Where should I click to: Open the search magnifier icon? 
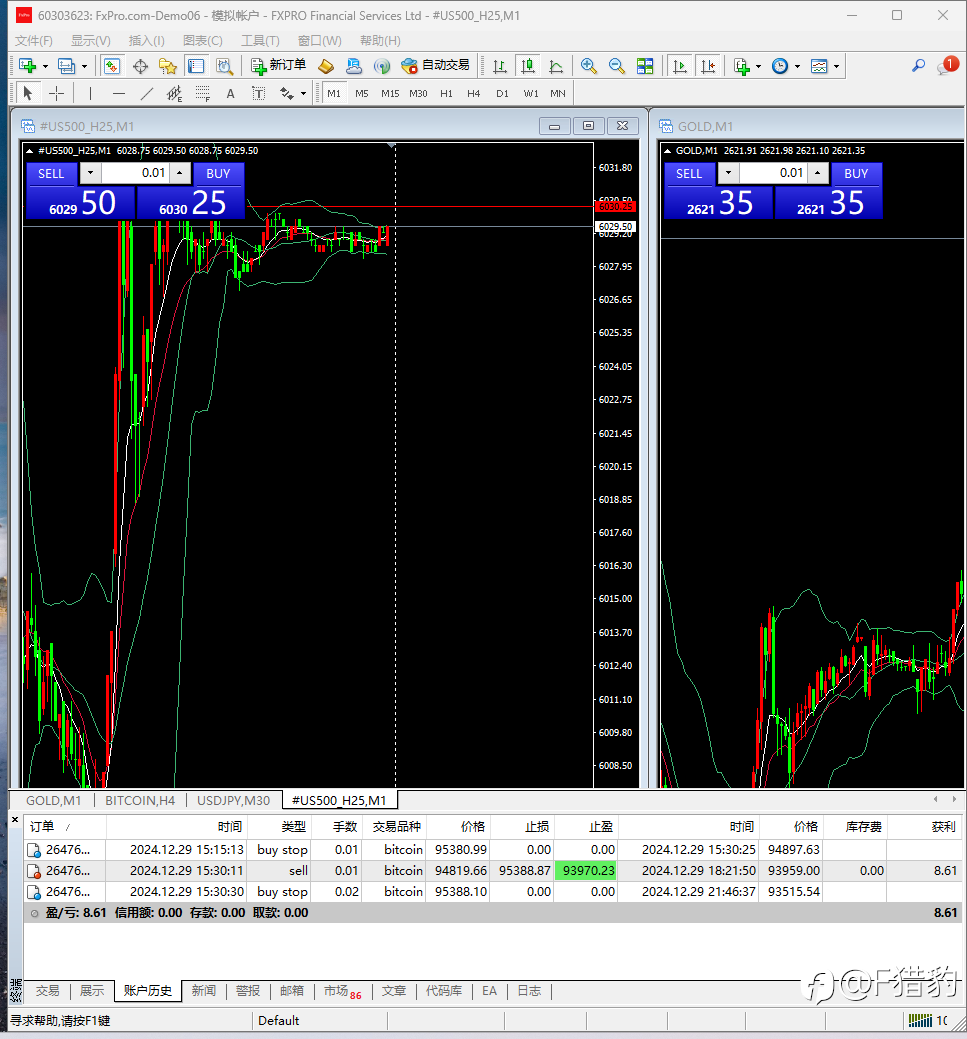coord(918,66)
